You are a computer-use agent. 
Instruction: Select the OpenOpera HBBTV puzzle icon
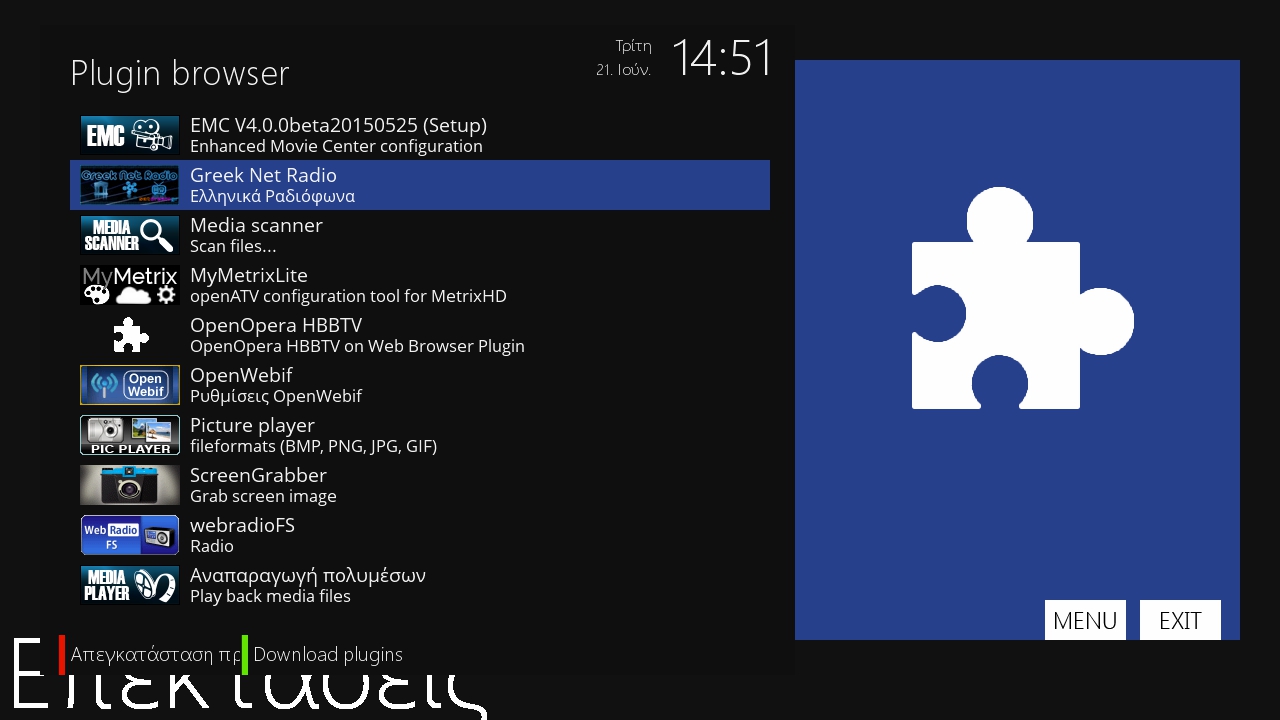pos(130,335)
